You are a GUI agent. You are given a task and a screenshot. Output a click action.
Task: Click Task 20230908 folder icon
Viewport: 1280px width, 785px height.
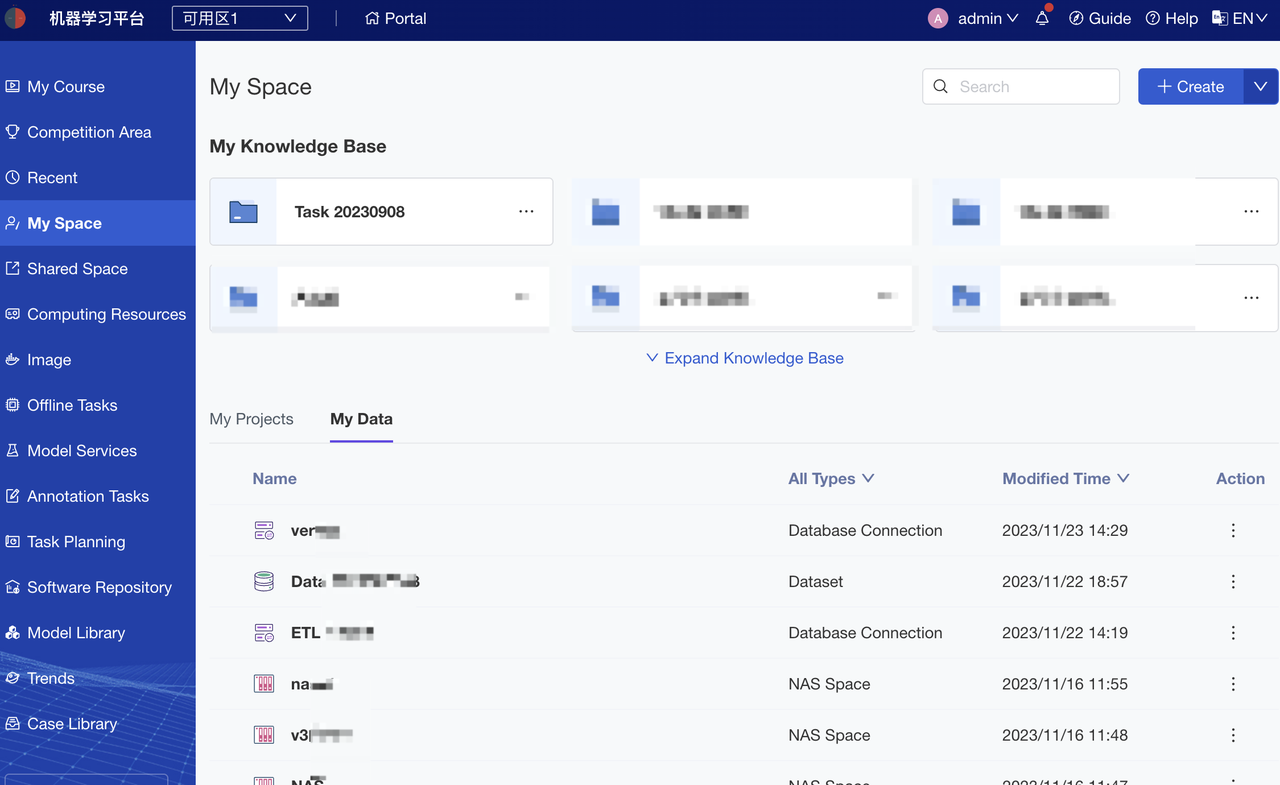[243, 212]
